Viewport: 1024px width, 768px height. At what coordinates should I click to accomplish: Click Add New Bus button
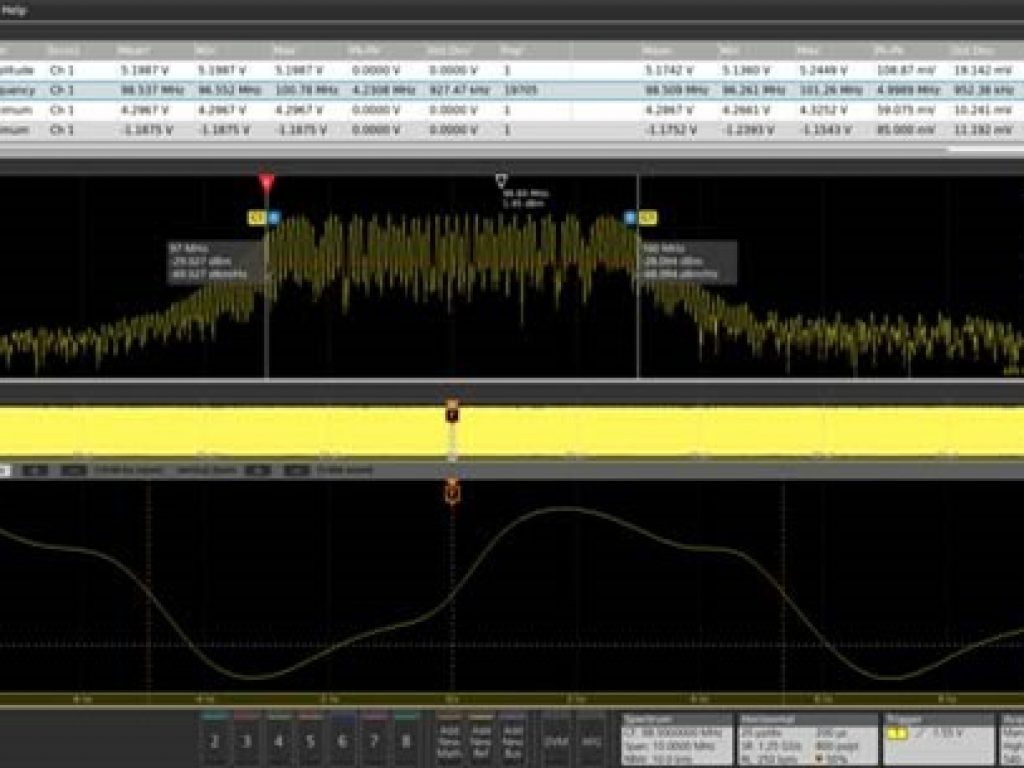(512, 739)
